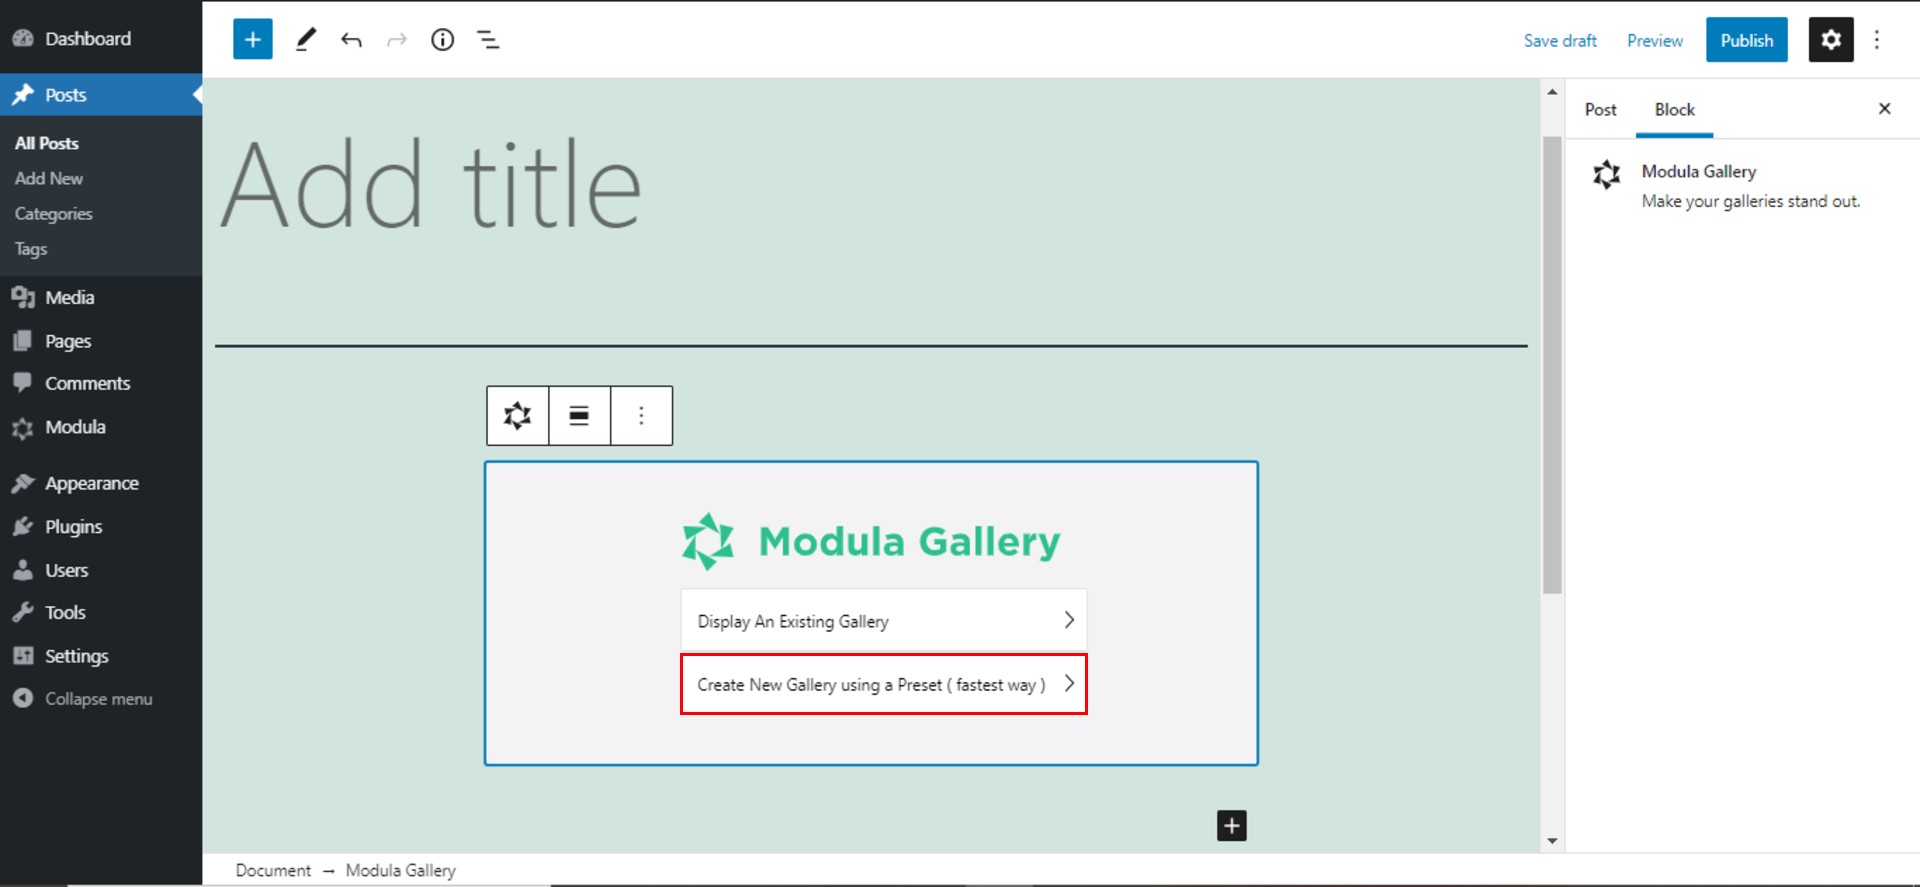1920x887 pixels.
Task: Click Modula Gallery in the breadcrumb
Action: point(401,870)
